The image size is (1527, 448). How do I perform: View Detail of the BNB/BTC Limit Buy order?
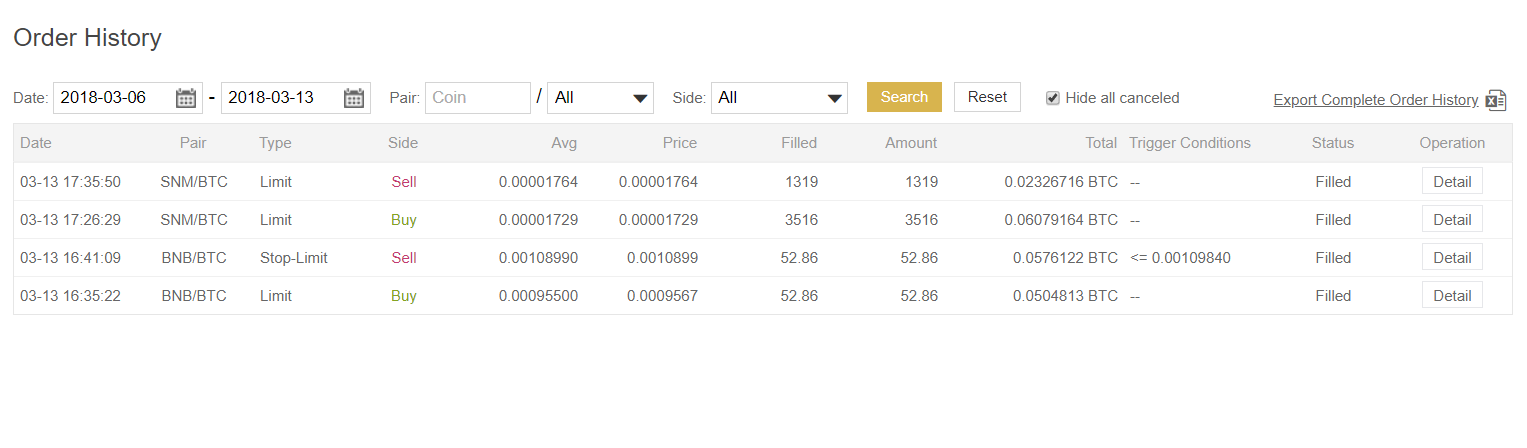(1452, 296)
